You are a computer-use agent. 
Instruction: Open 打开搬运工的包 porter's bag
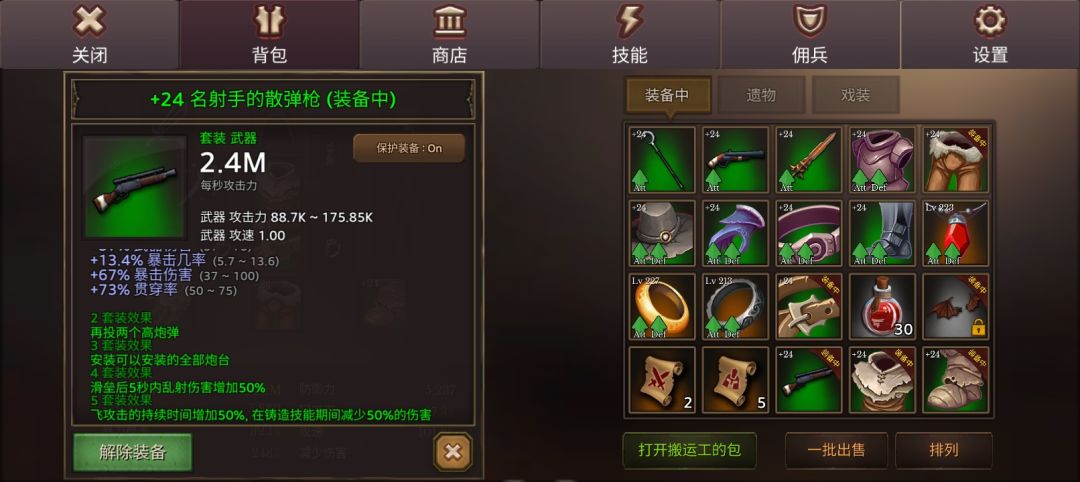pyautogui.click(x=689, y=450)
